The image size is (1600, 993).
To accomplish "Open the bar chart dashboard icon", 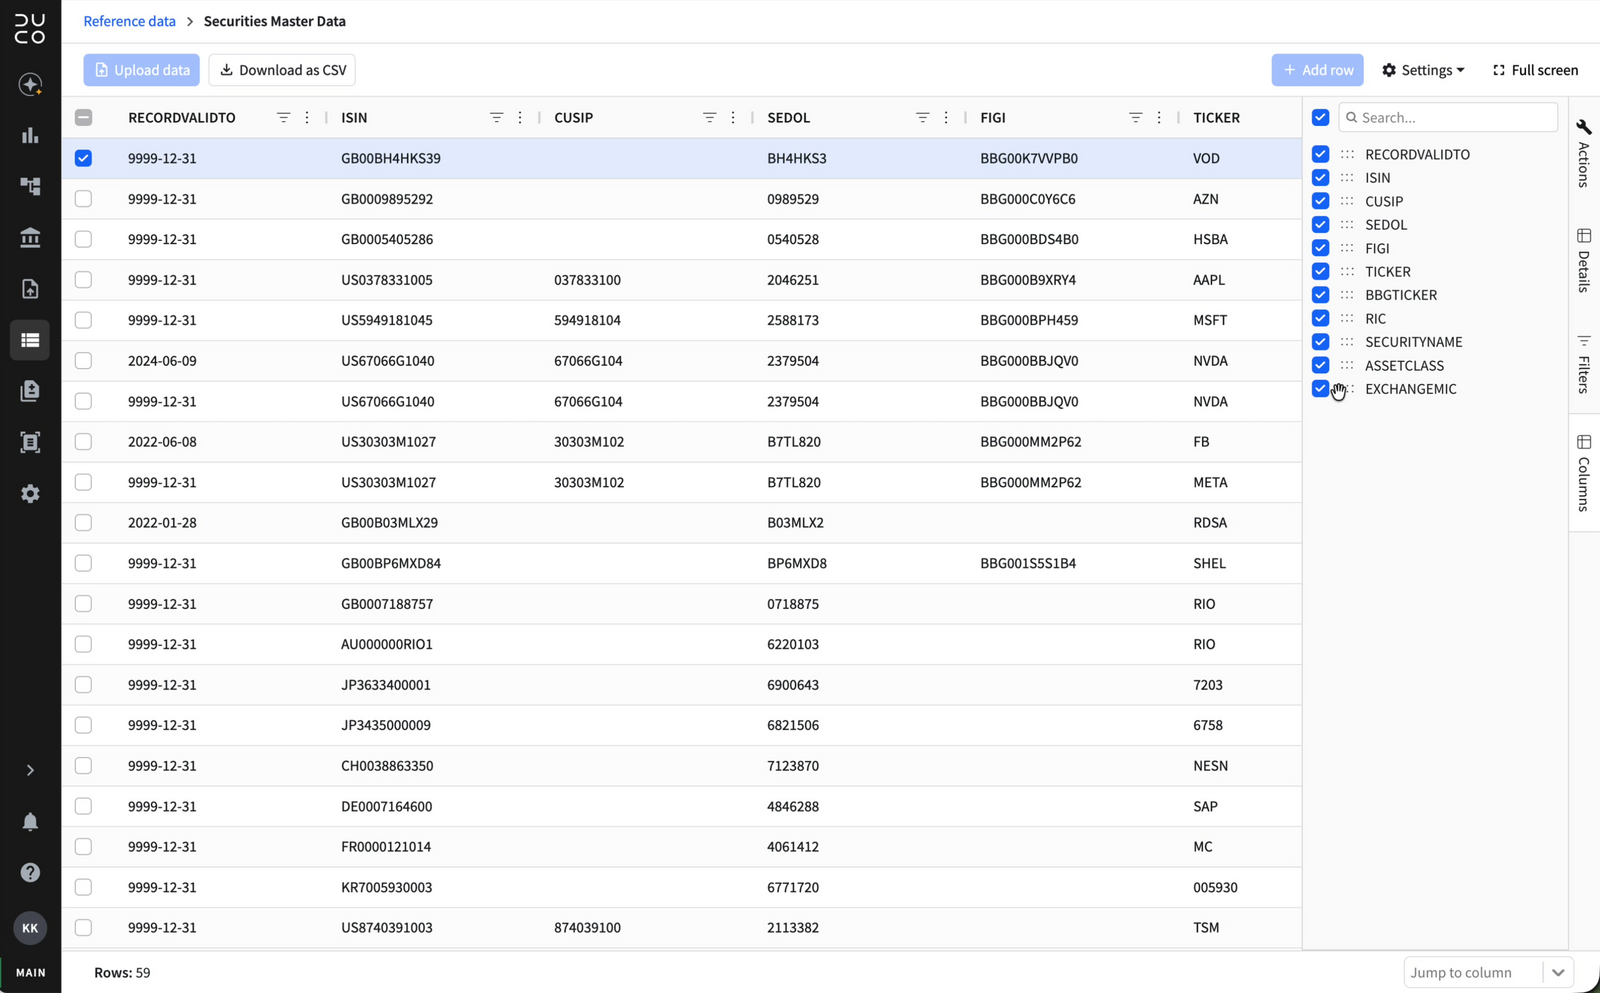I will (x=30, y=135).
